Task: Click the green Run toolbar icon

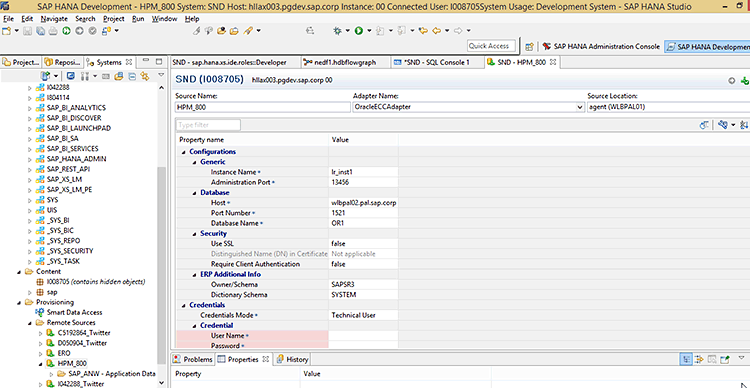Action: [x=359, y=31]
